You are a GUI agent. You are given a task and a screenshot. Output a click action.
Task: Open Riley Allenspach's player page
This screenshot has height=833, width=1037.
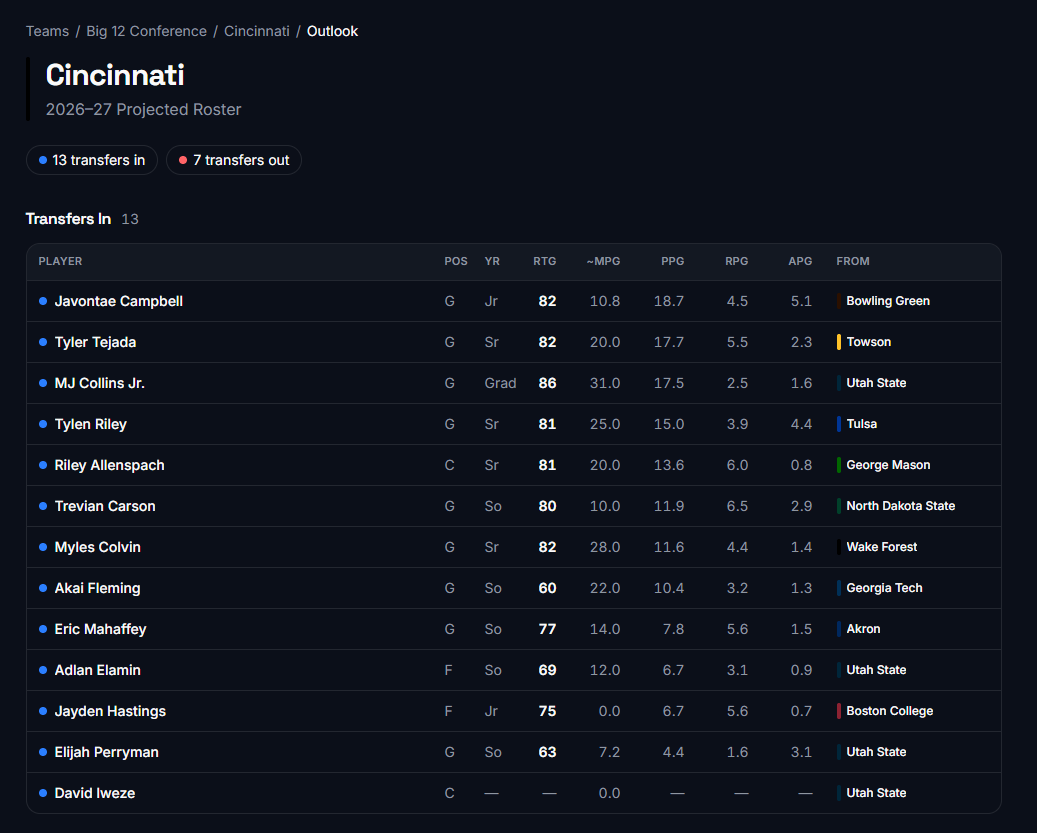point(109,465)
